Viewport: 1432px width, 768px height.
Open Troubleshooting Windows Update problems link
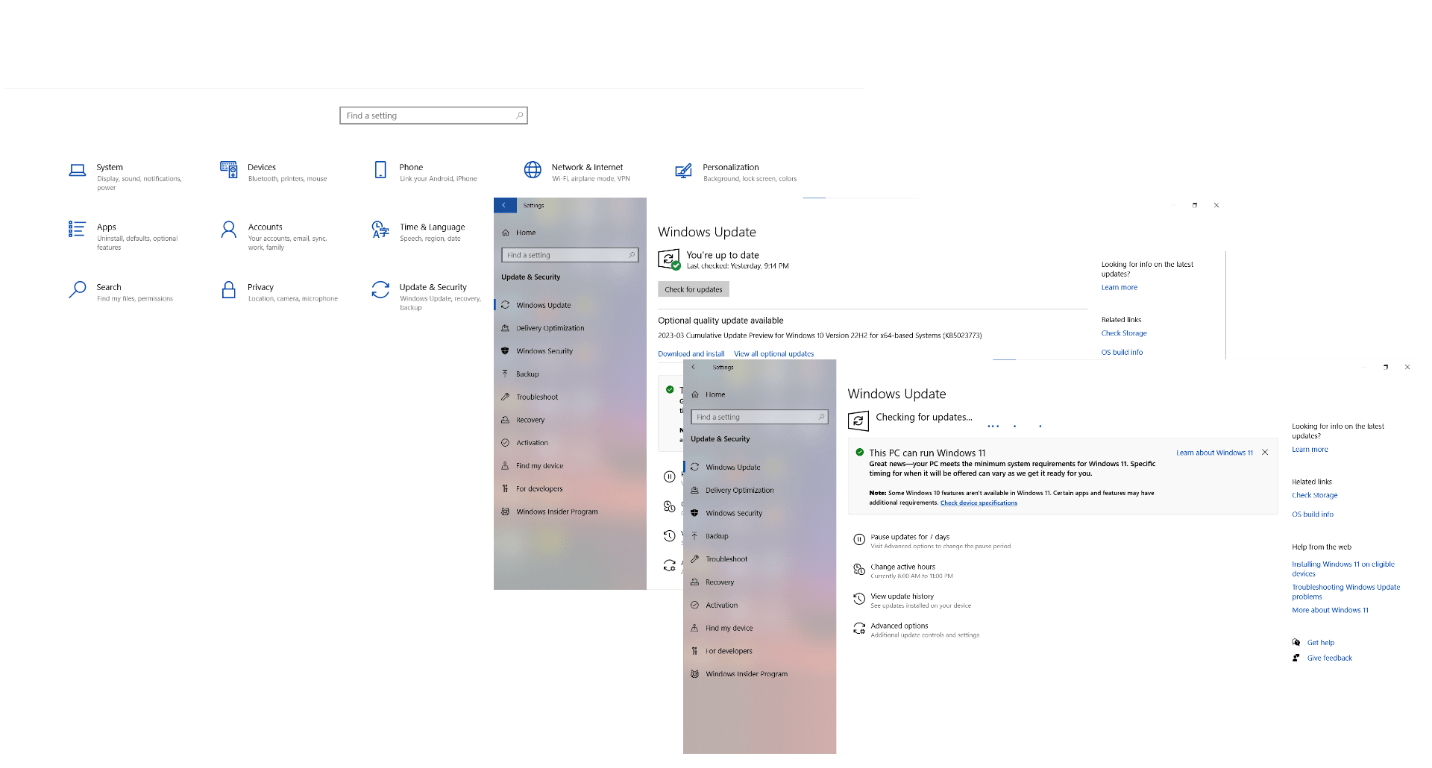pos(1346,592)
